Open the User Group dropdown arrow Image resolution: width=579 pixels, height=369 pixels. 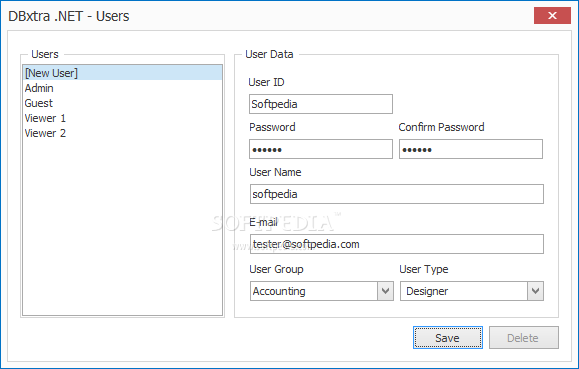click(x=386, y=291)
